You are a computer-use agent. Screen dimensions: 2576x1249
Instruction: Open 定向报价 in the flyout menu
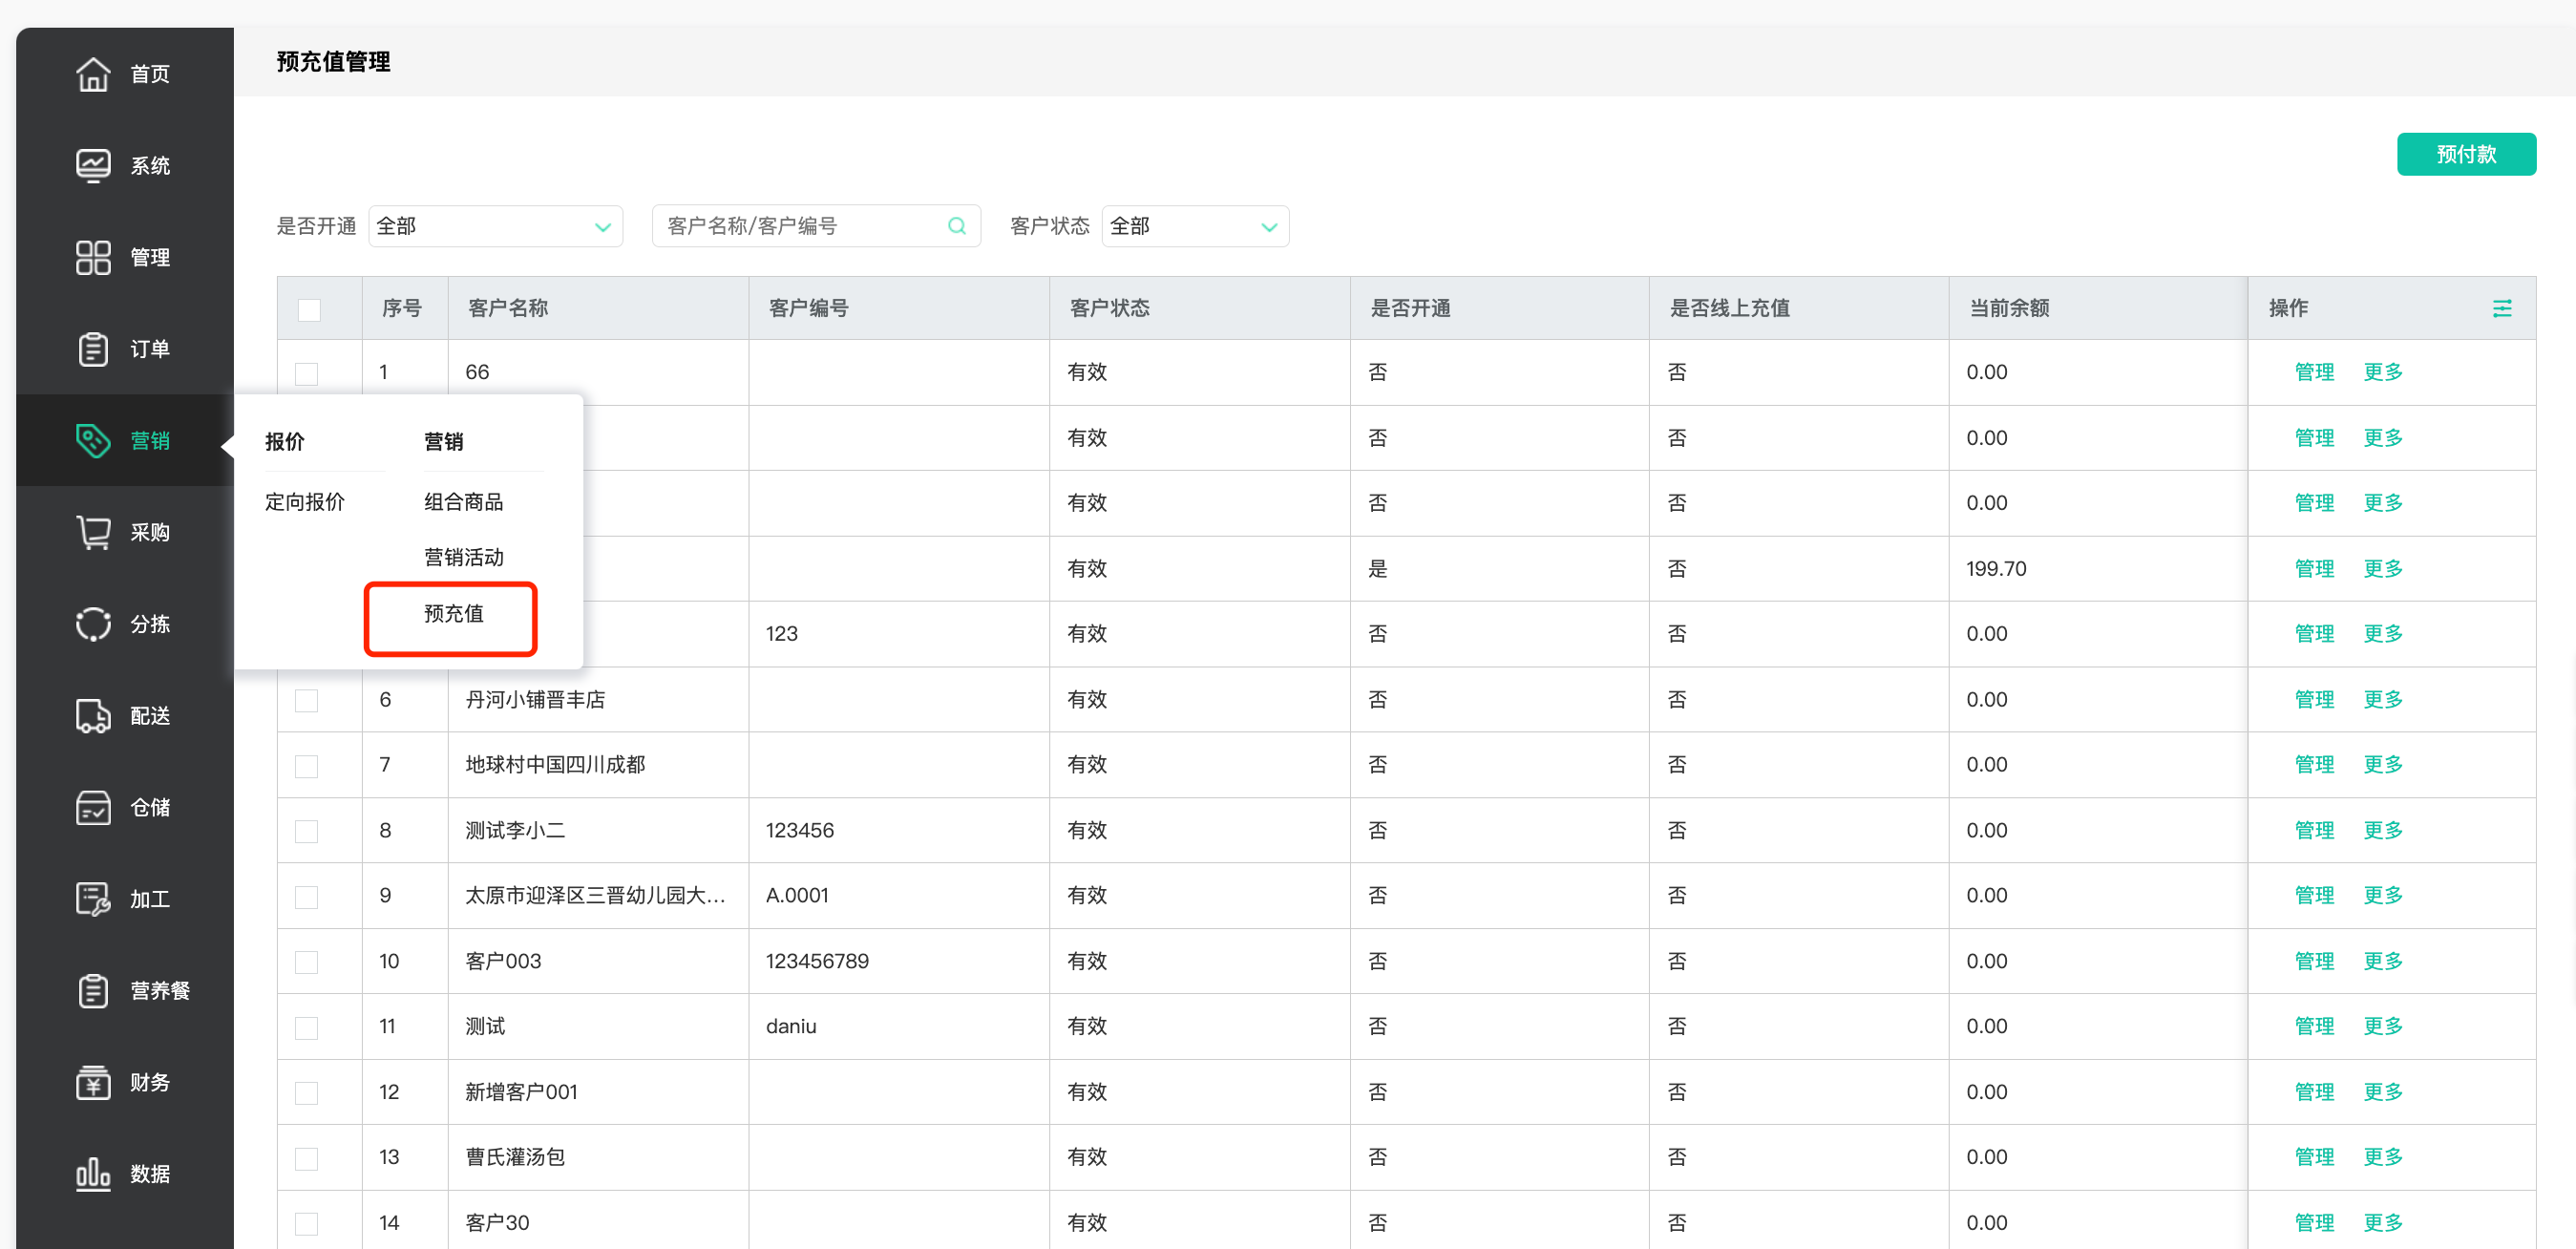[x=304, y=502]
